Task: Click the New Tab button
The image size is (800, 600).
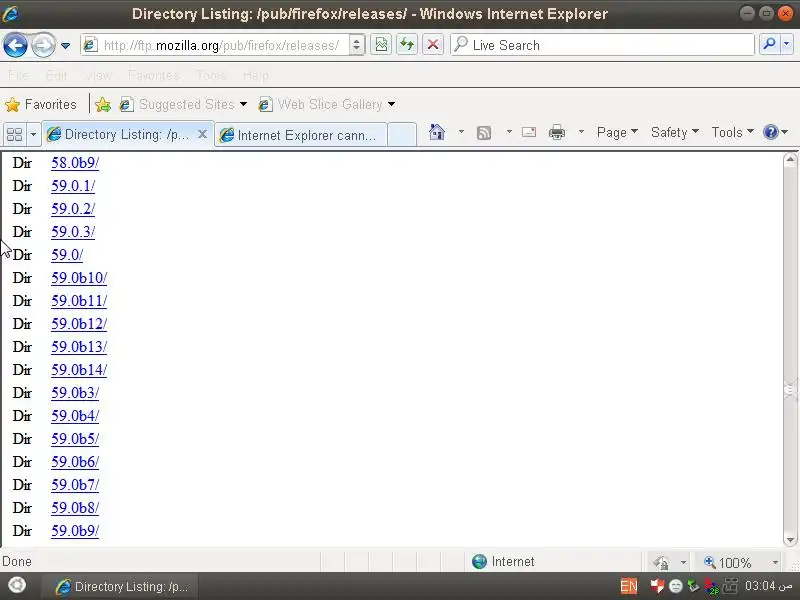Action: click(402, 135)
